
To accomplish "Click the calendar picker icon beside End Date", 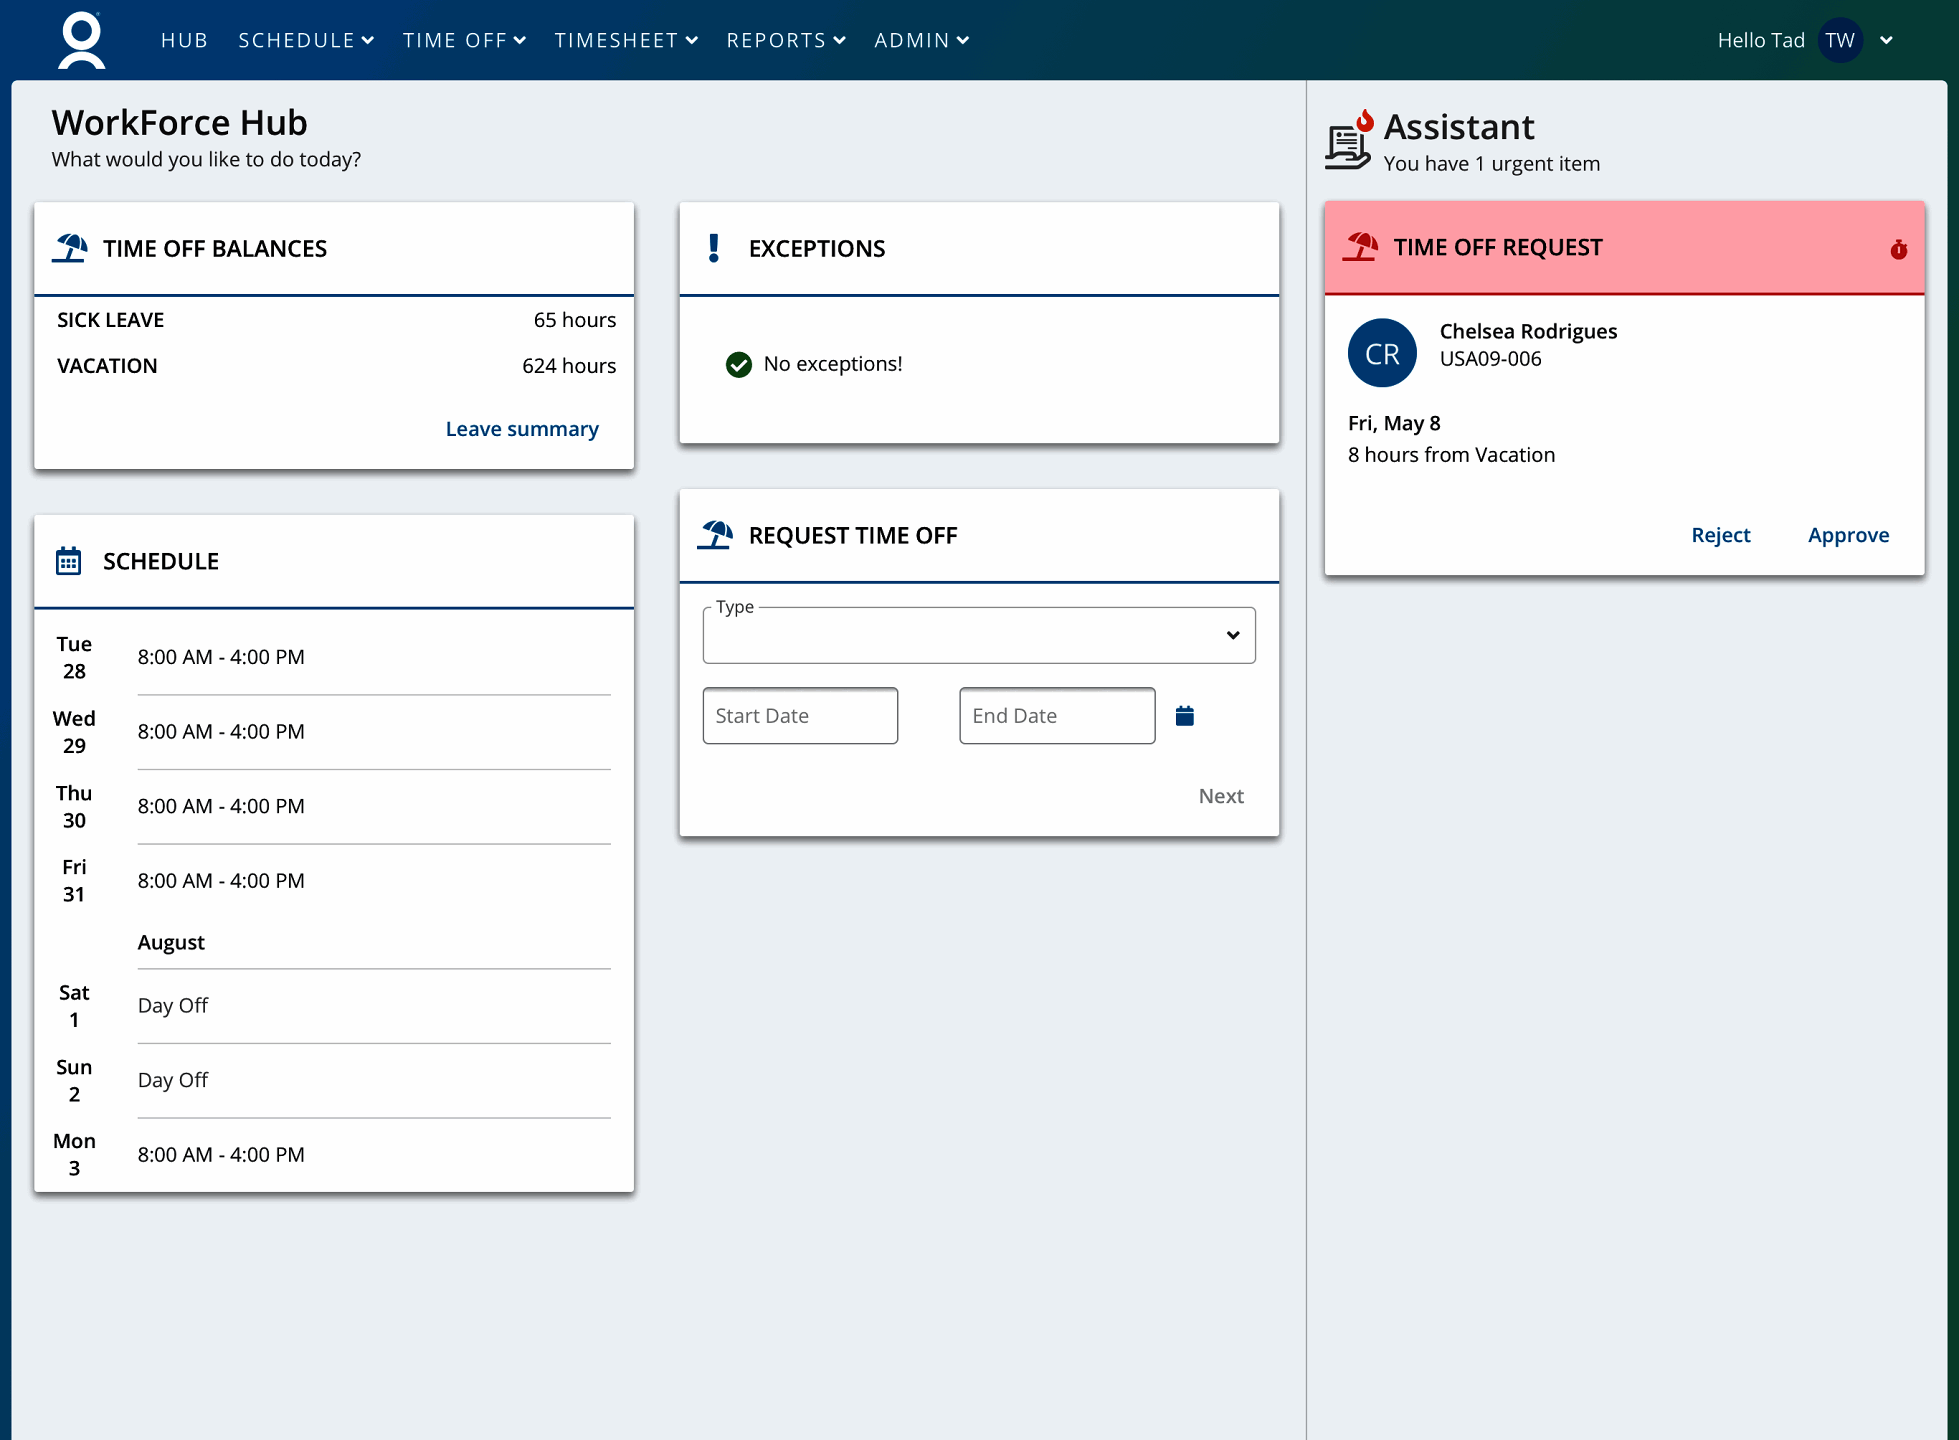I will point(1184,716).
